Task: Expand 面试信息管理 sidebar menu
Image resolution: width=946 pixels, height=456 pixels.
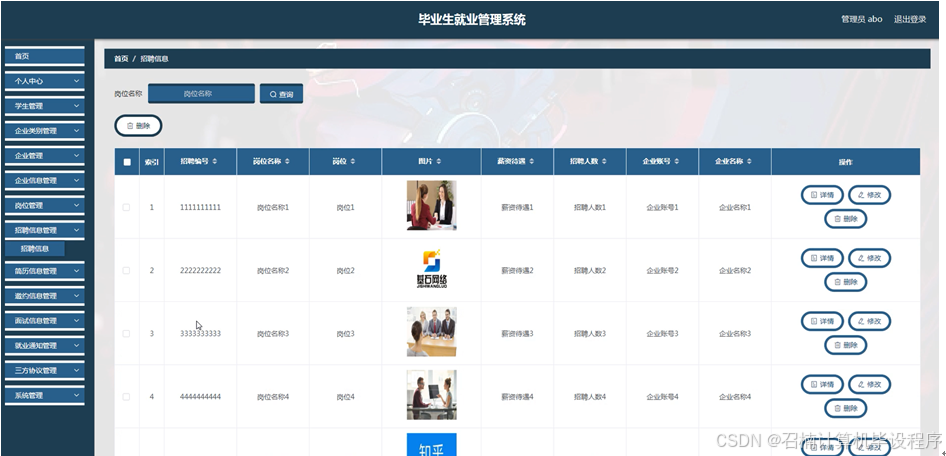Action: tap(45, 320)
